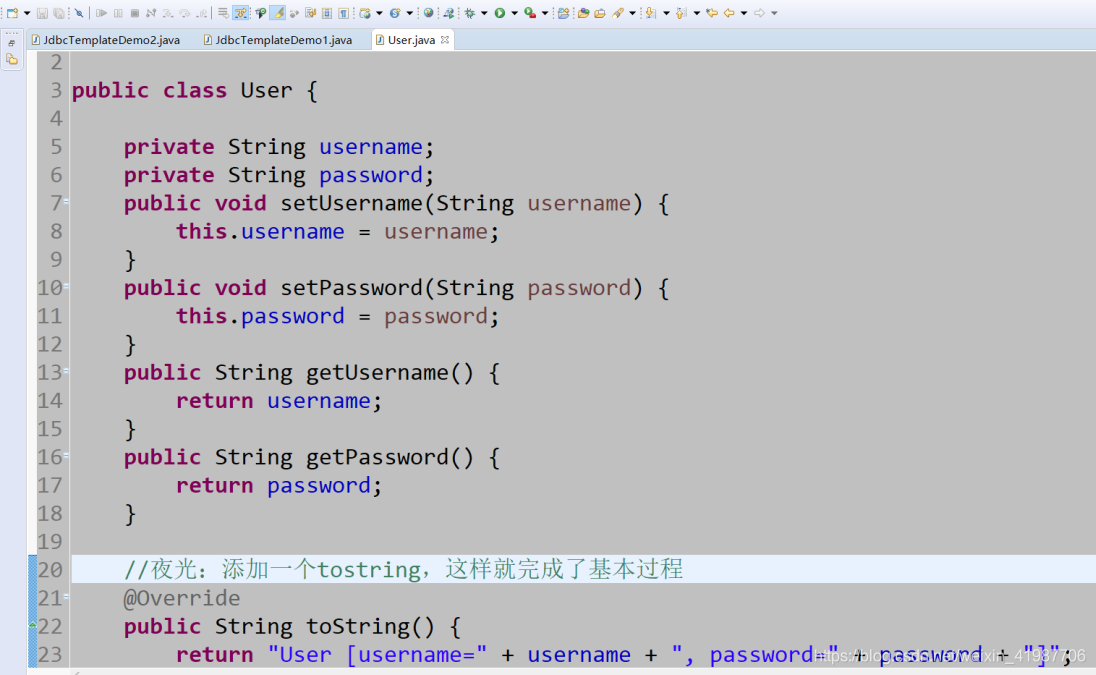Click the Open Web Browser globe icon
The height and width of the screenshot is (675, 1096).
click(x=428, y=13)
